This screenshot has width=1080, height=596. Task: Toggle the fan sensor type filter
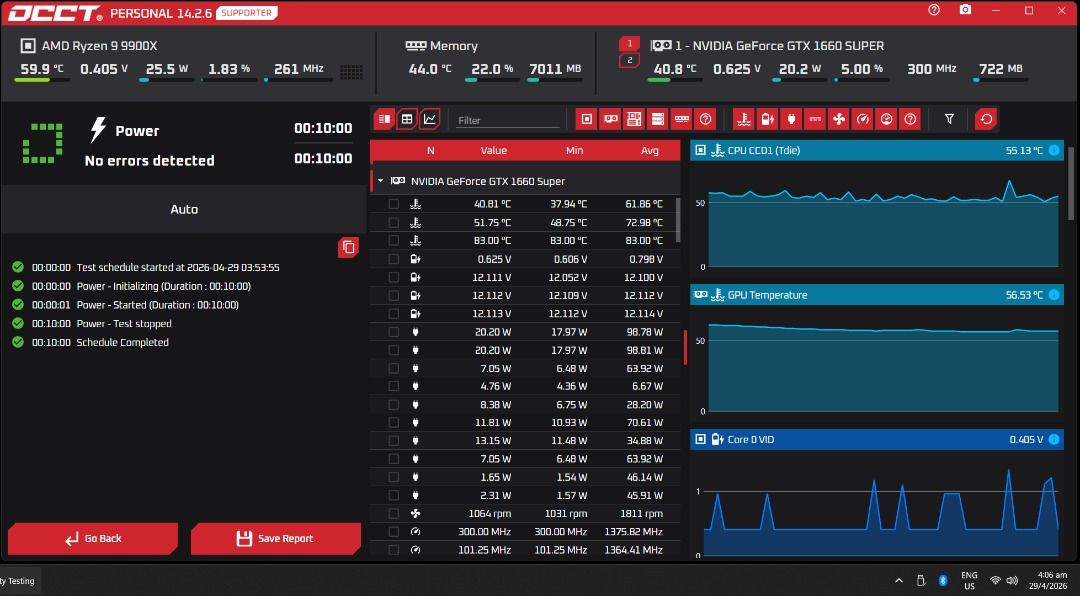839,119
